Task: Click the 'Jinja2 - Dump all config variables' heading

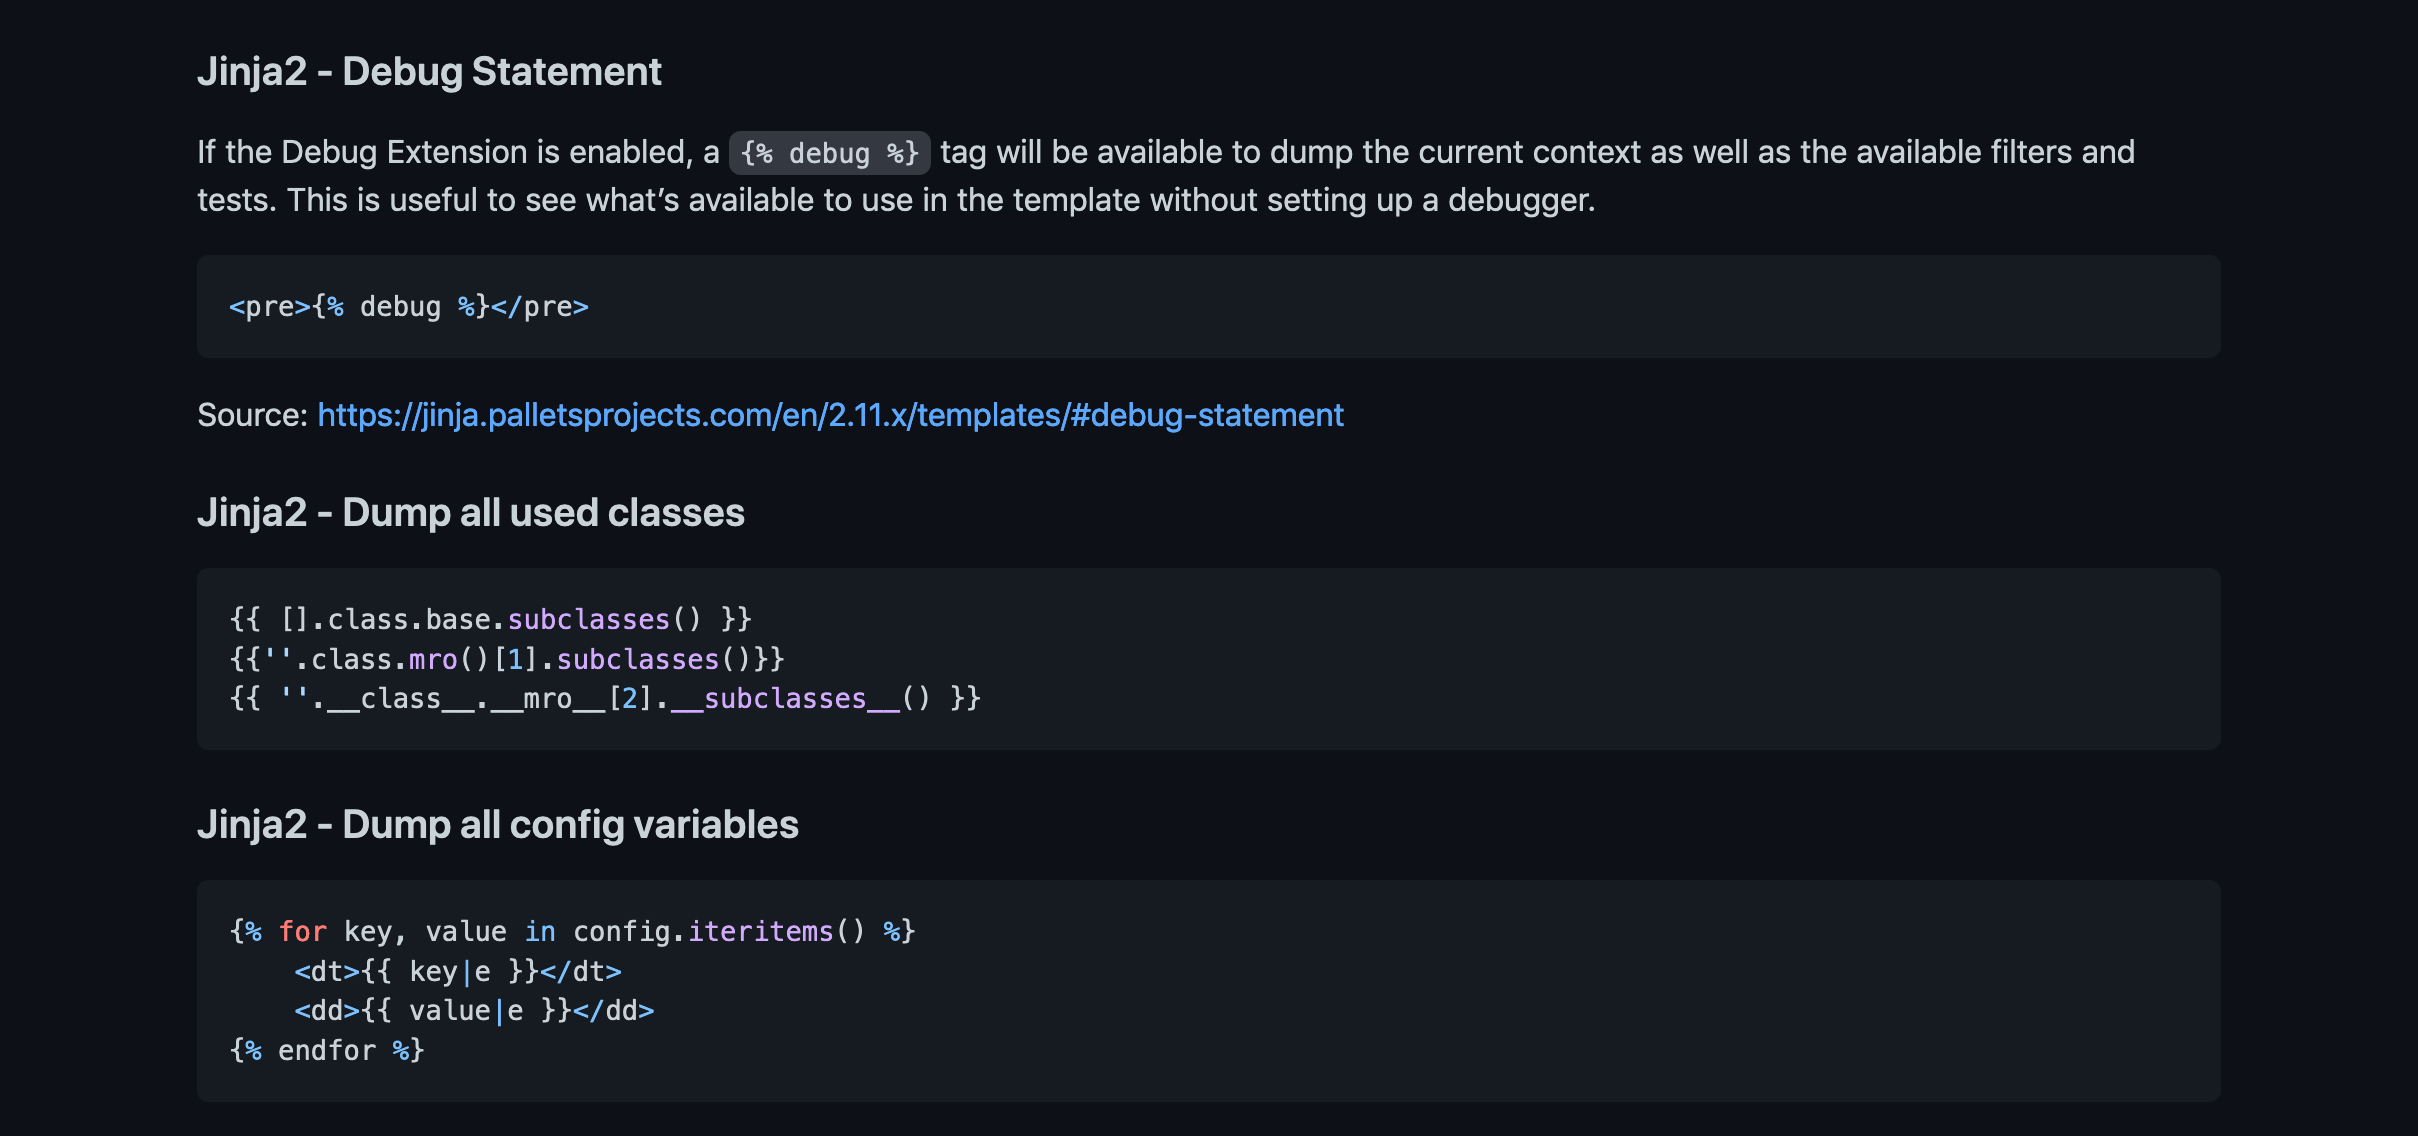Action: [498, 825]
